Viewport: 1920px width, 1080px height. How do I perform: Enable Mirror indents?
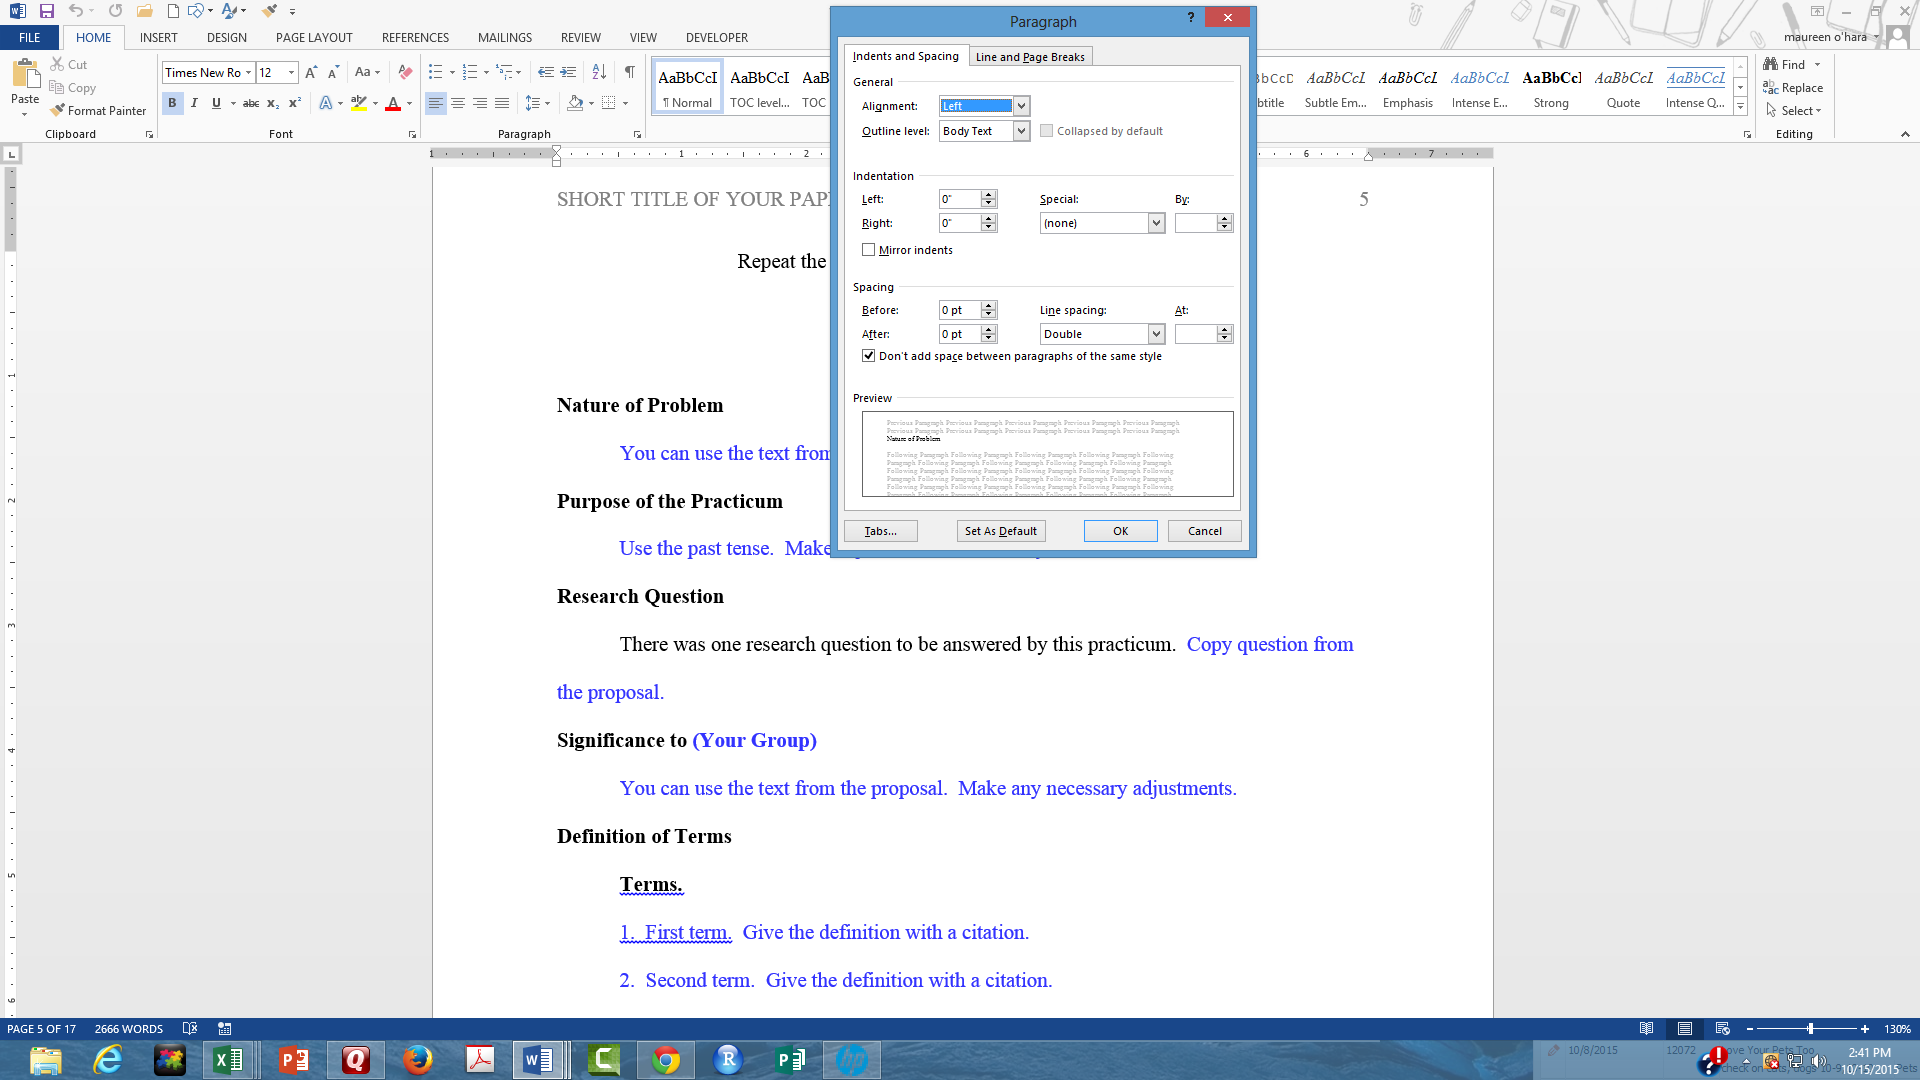click(x=869, y=249)
